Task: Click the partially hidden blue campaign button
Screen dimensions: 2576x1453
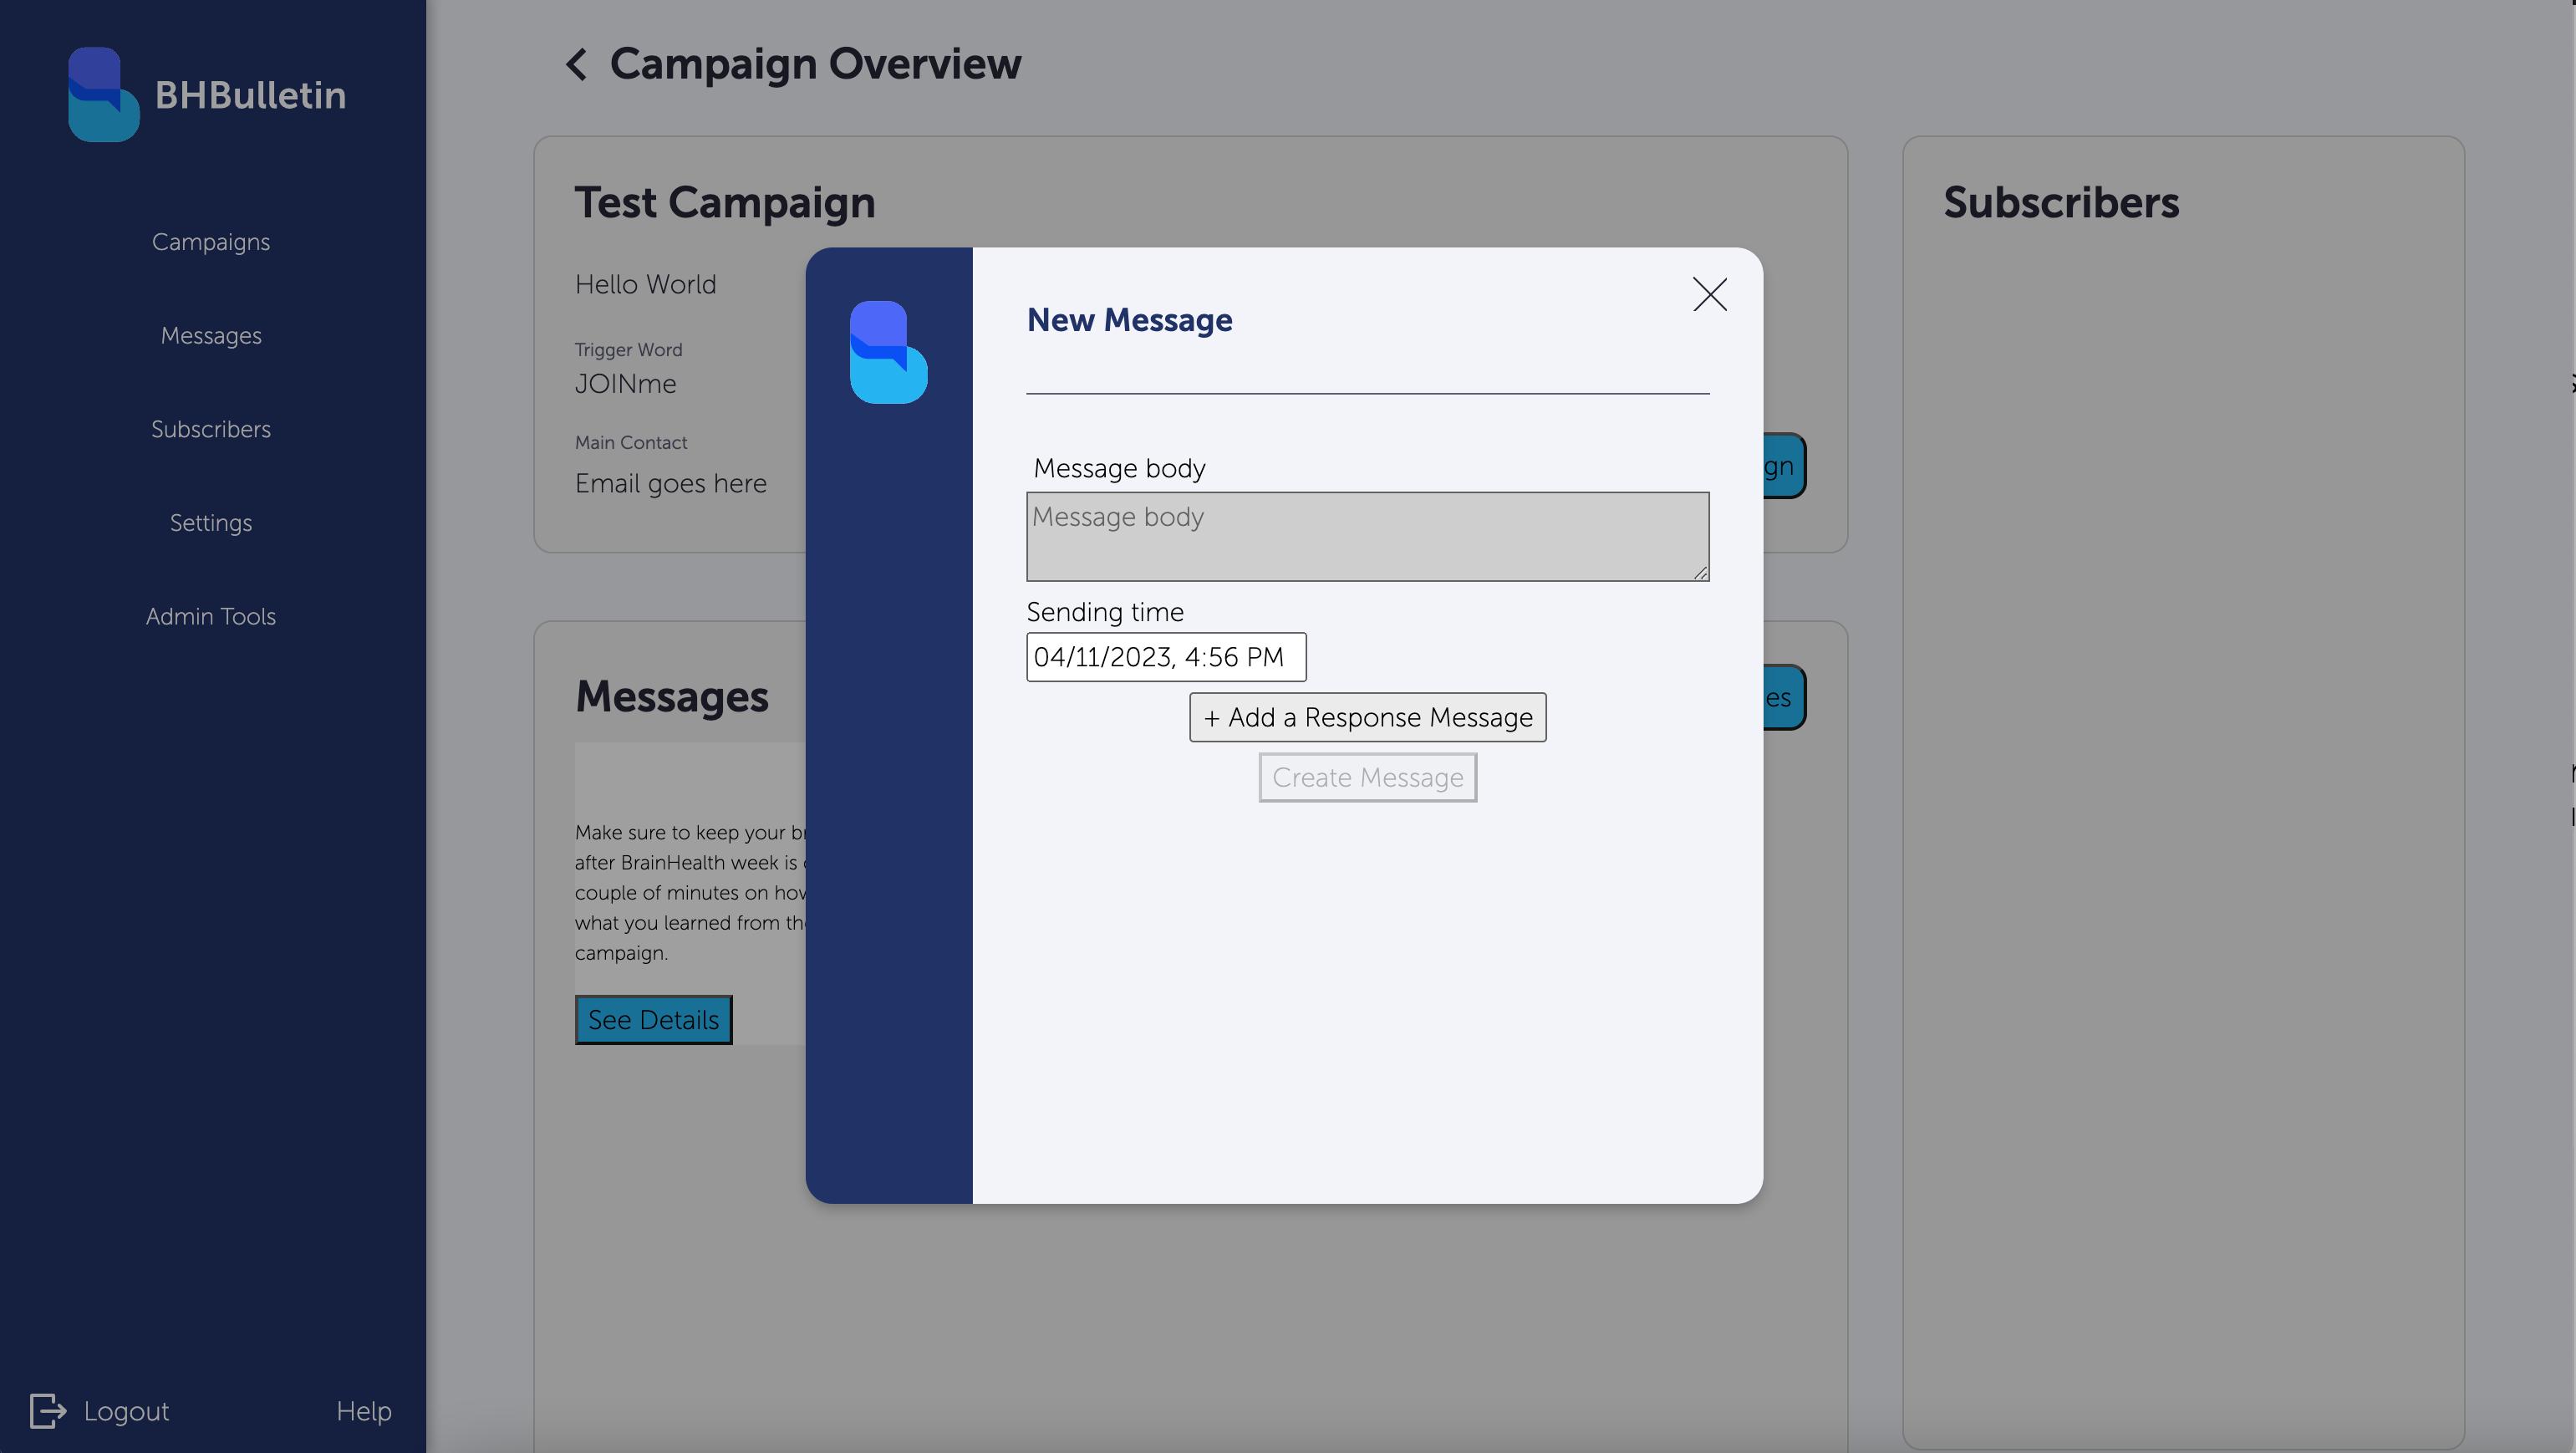Action: click(x=1784, y=466)
